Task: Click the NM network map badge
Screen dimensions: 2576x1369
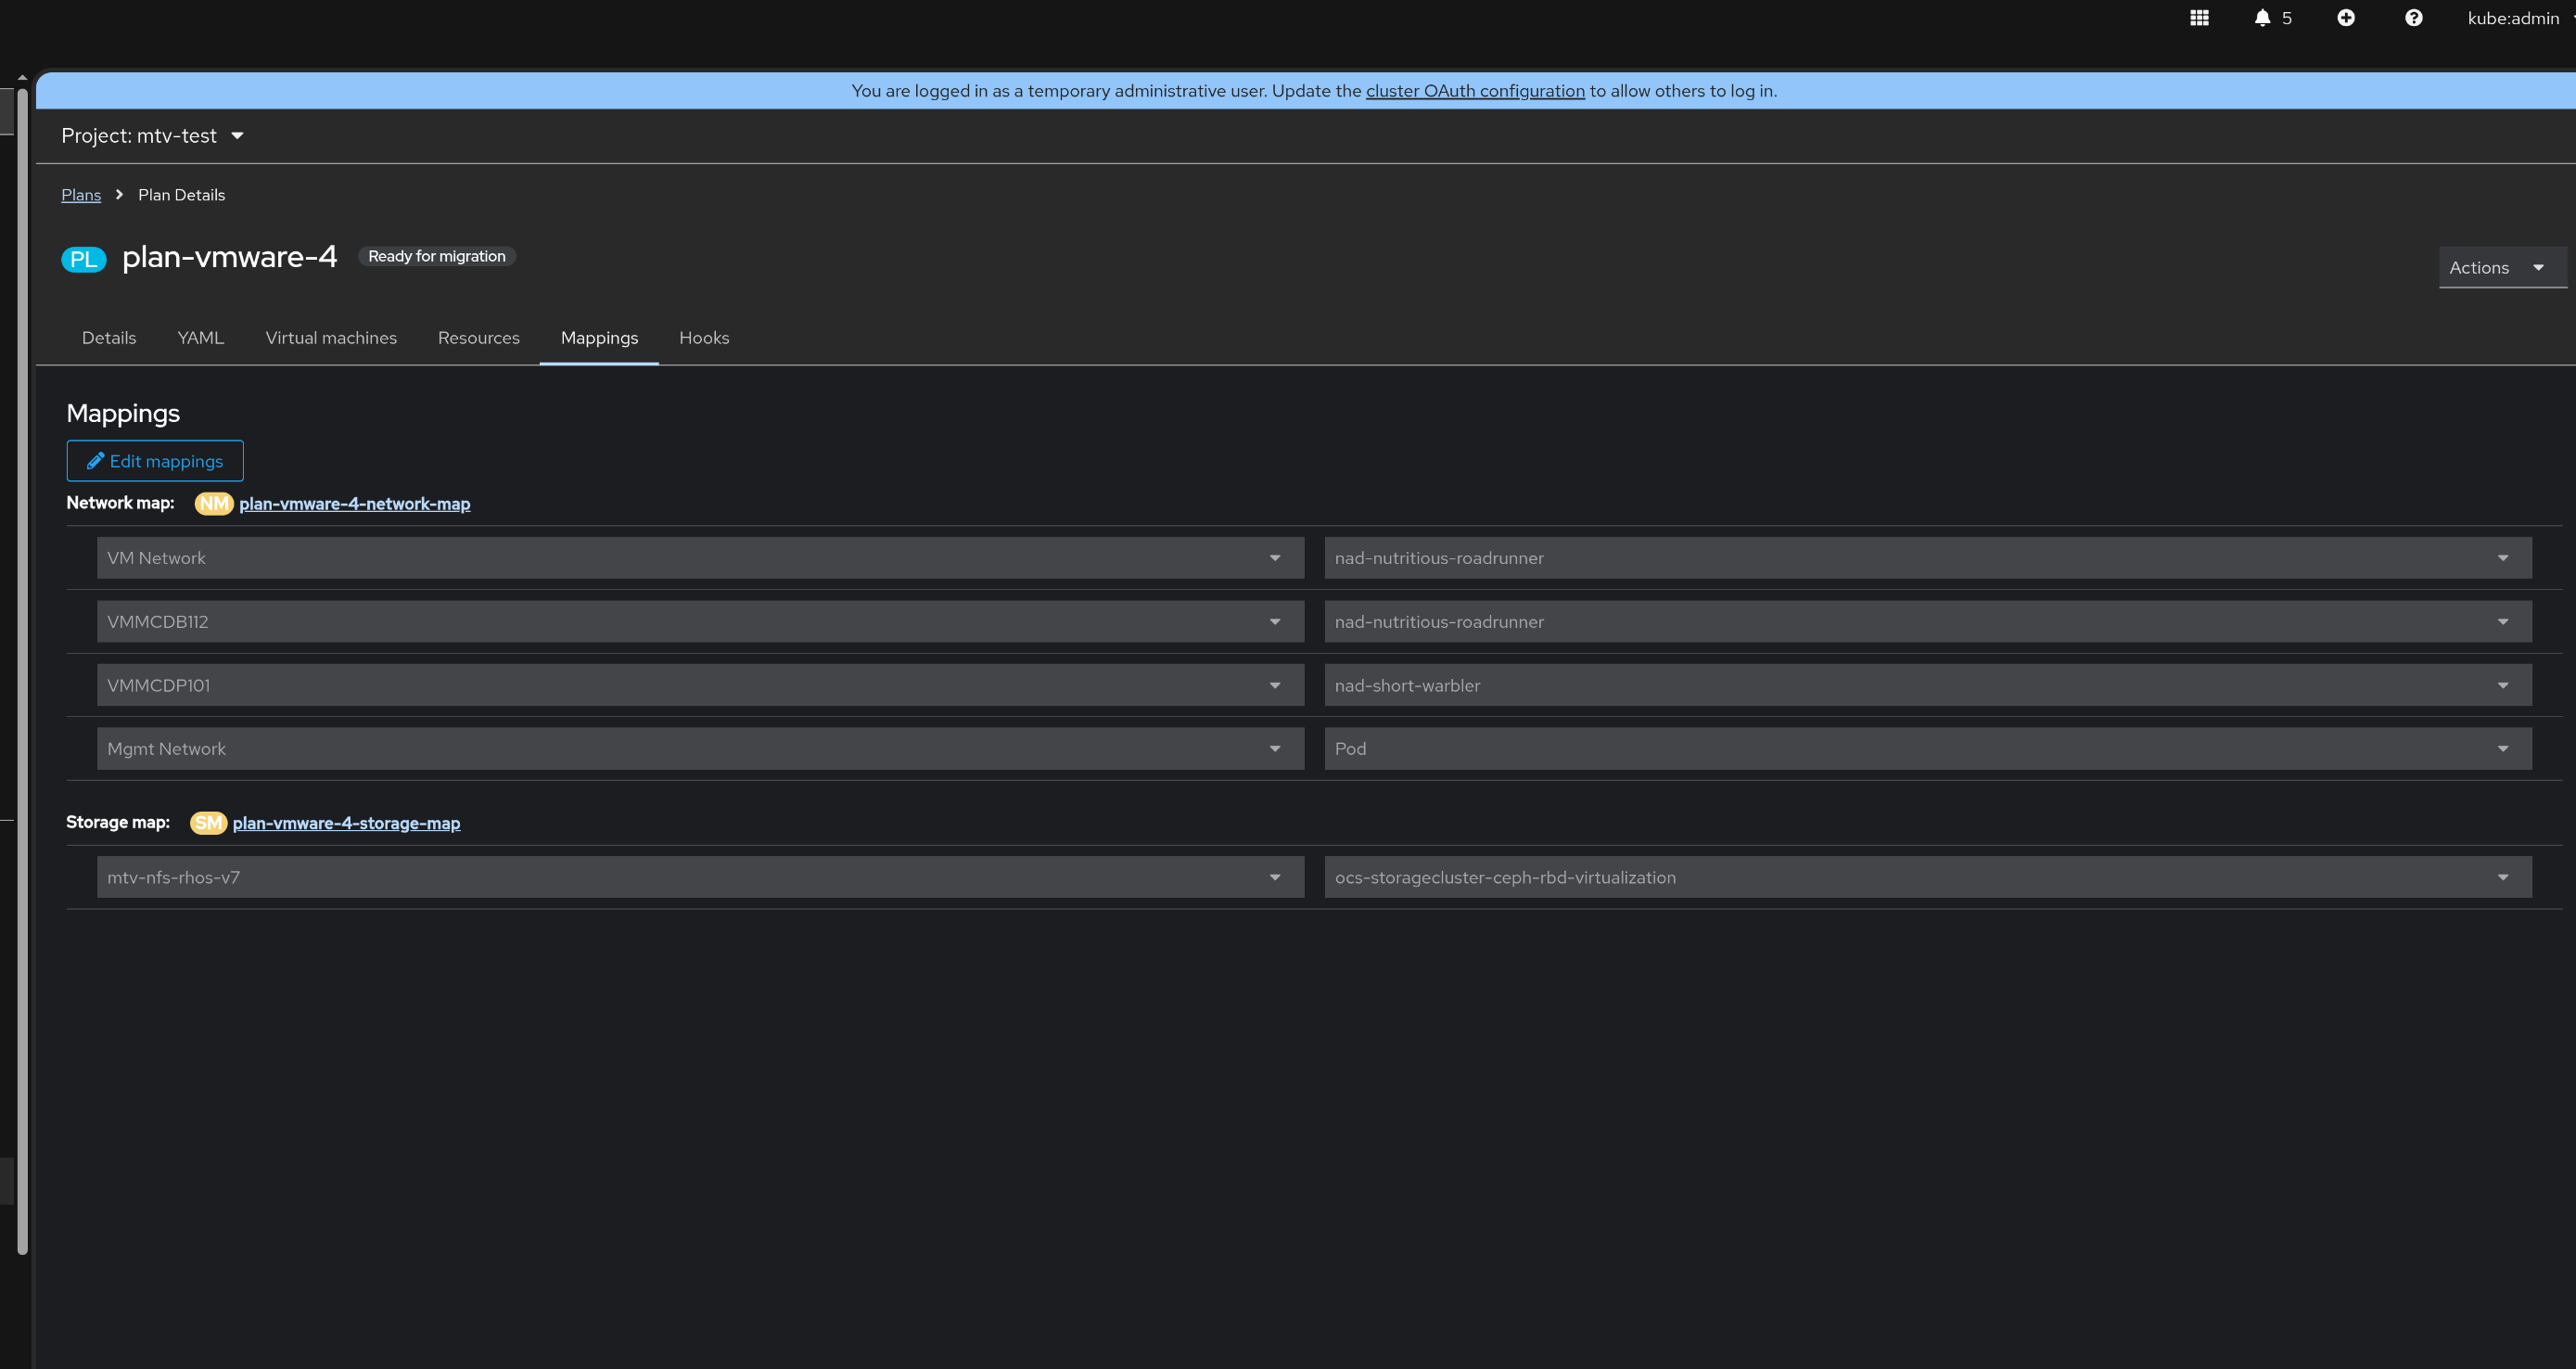Action: [x=214, y=504]
